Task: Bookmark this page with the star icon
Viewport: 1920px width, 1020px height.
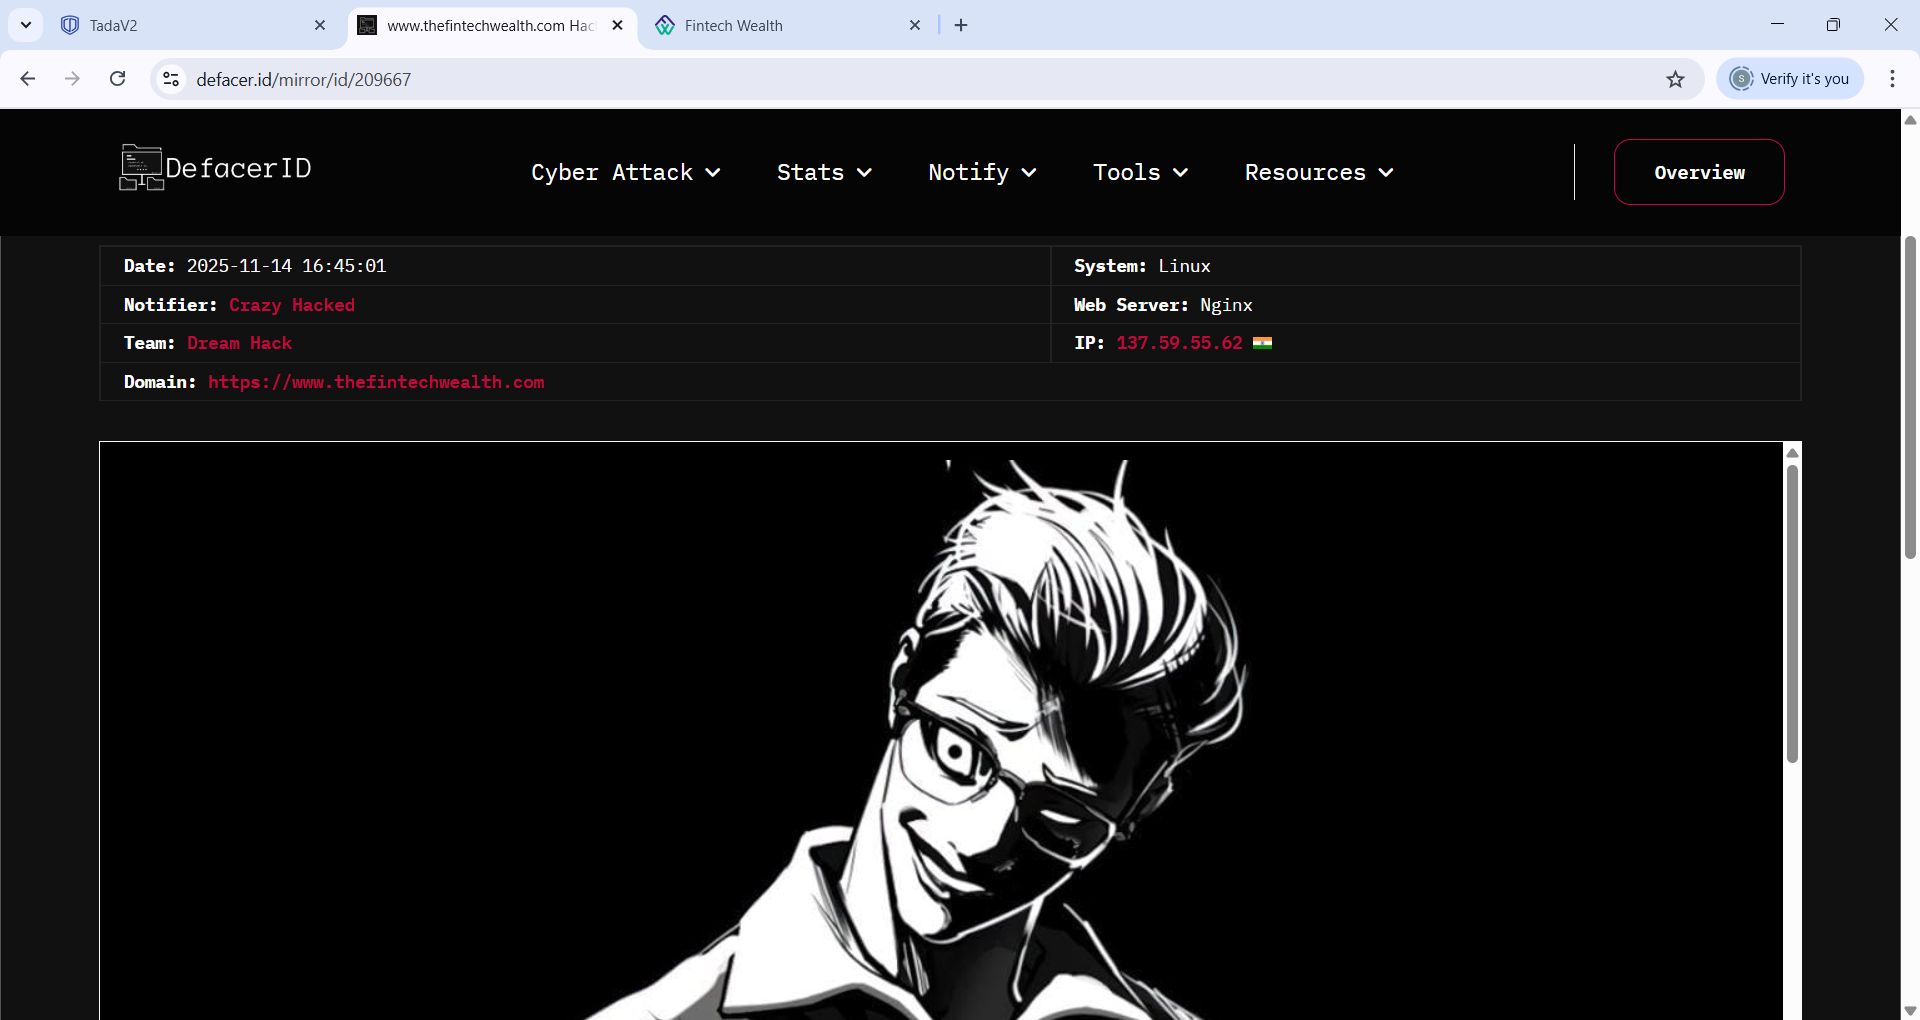Action: coord(1675,79)
